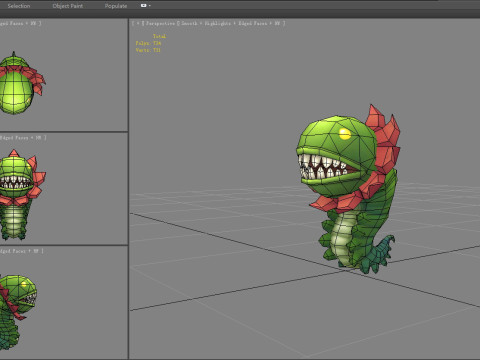Toggle ribbon display mode button
This screenshot has height=360, width=480.
144,6
